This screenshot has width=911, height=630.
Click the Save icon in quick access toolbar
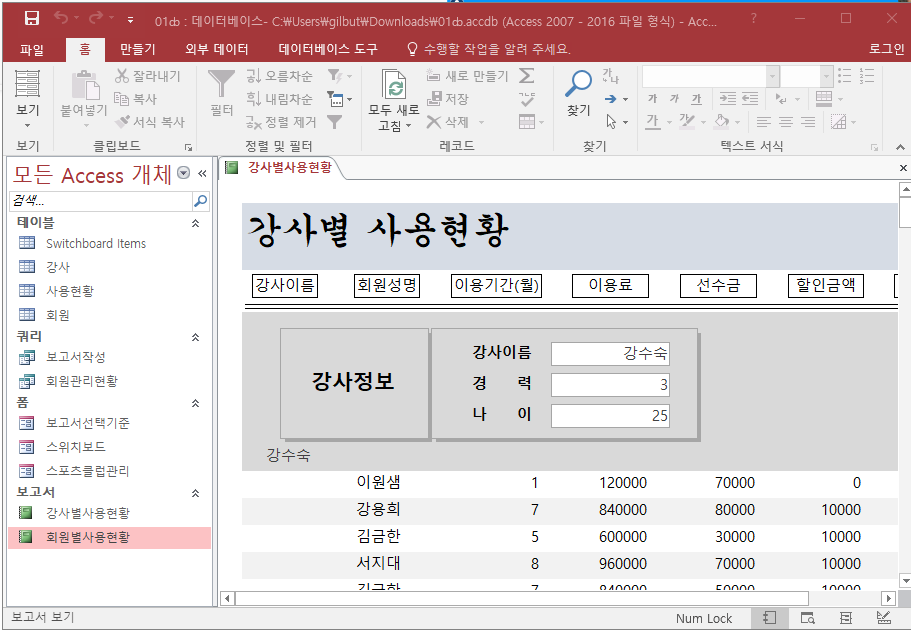coord(32,19)
